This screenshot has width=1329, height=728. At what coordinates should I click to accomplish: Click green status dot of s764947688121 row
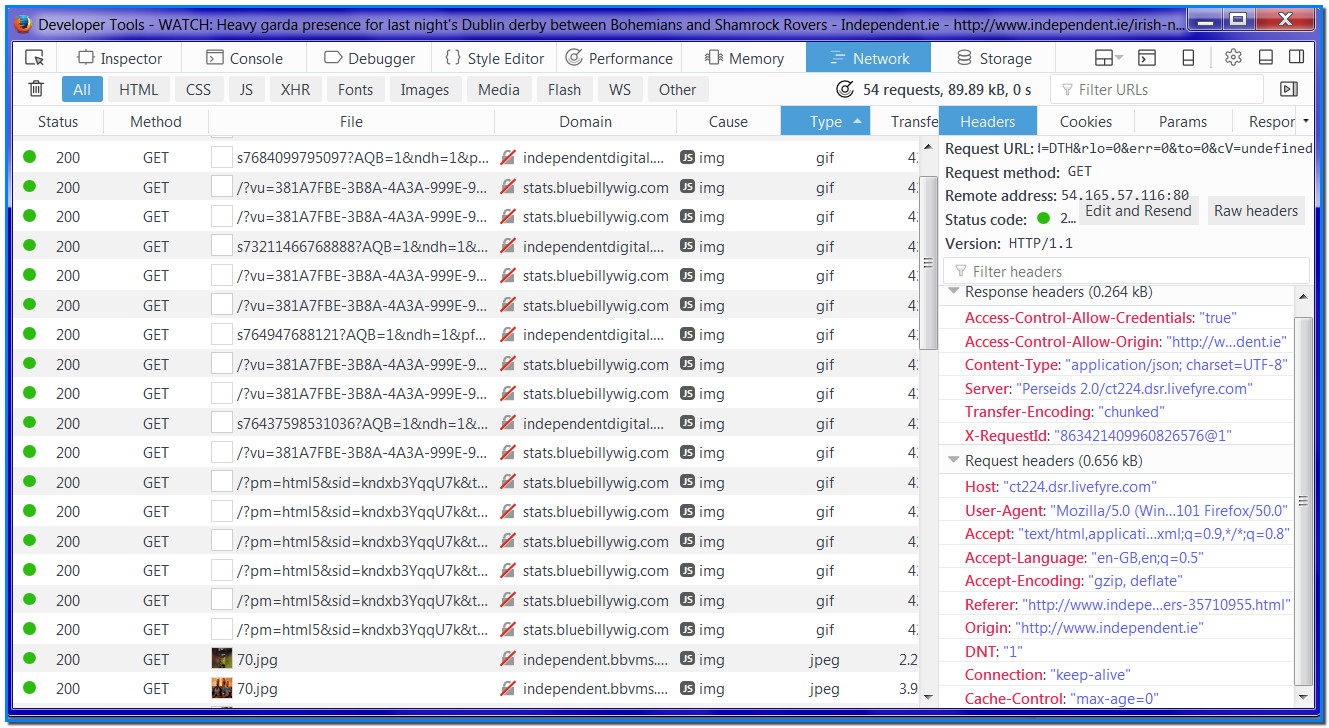(x=29, y=334)
